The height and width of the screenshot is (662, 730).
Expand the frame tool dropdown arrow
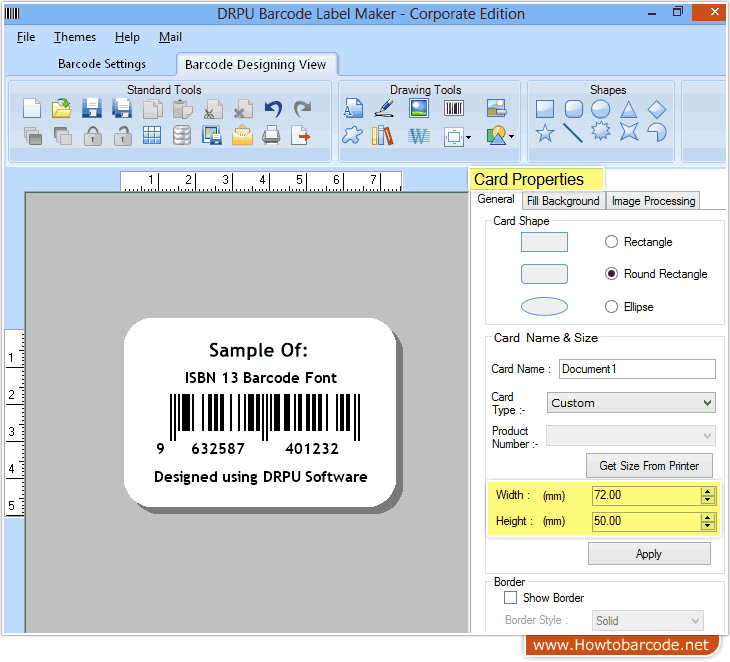[468, 137]
